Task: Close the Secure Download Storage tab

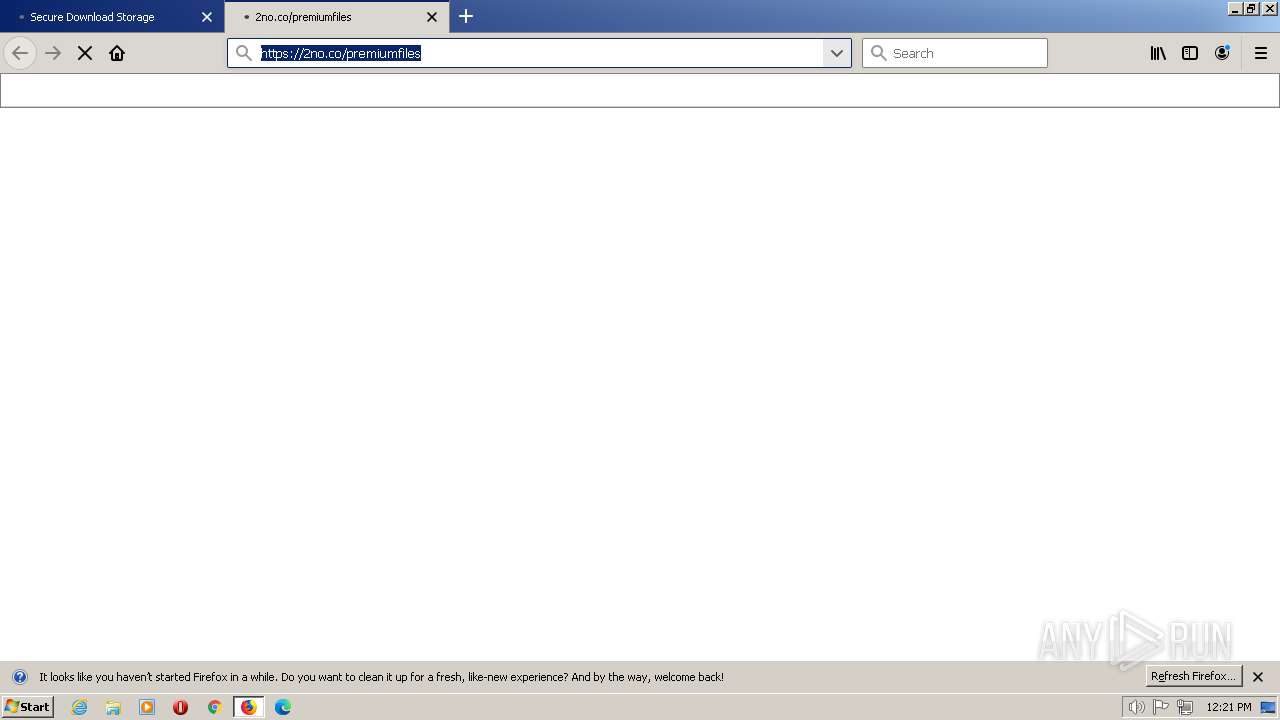Action: 207,17
